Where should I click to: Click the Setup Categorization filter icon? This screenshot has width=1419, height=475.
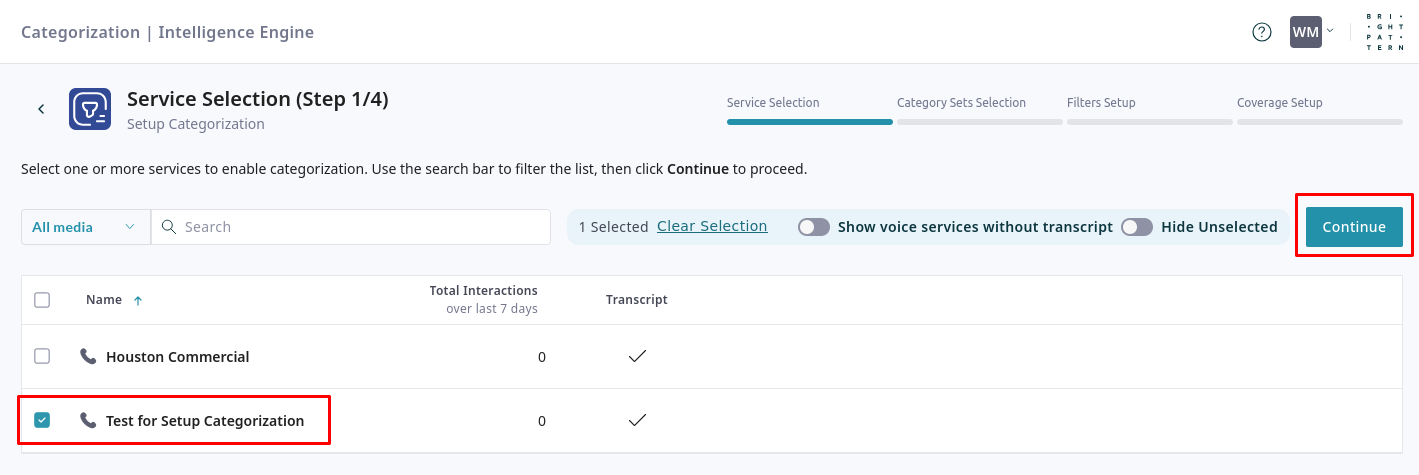(90, 109)
